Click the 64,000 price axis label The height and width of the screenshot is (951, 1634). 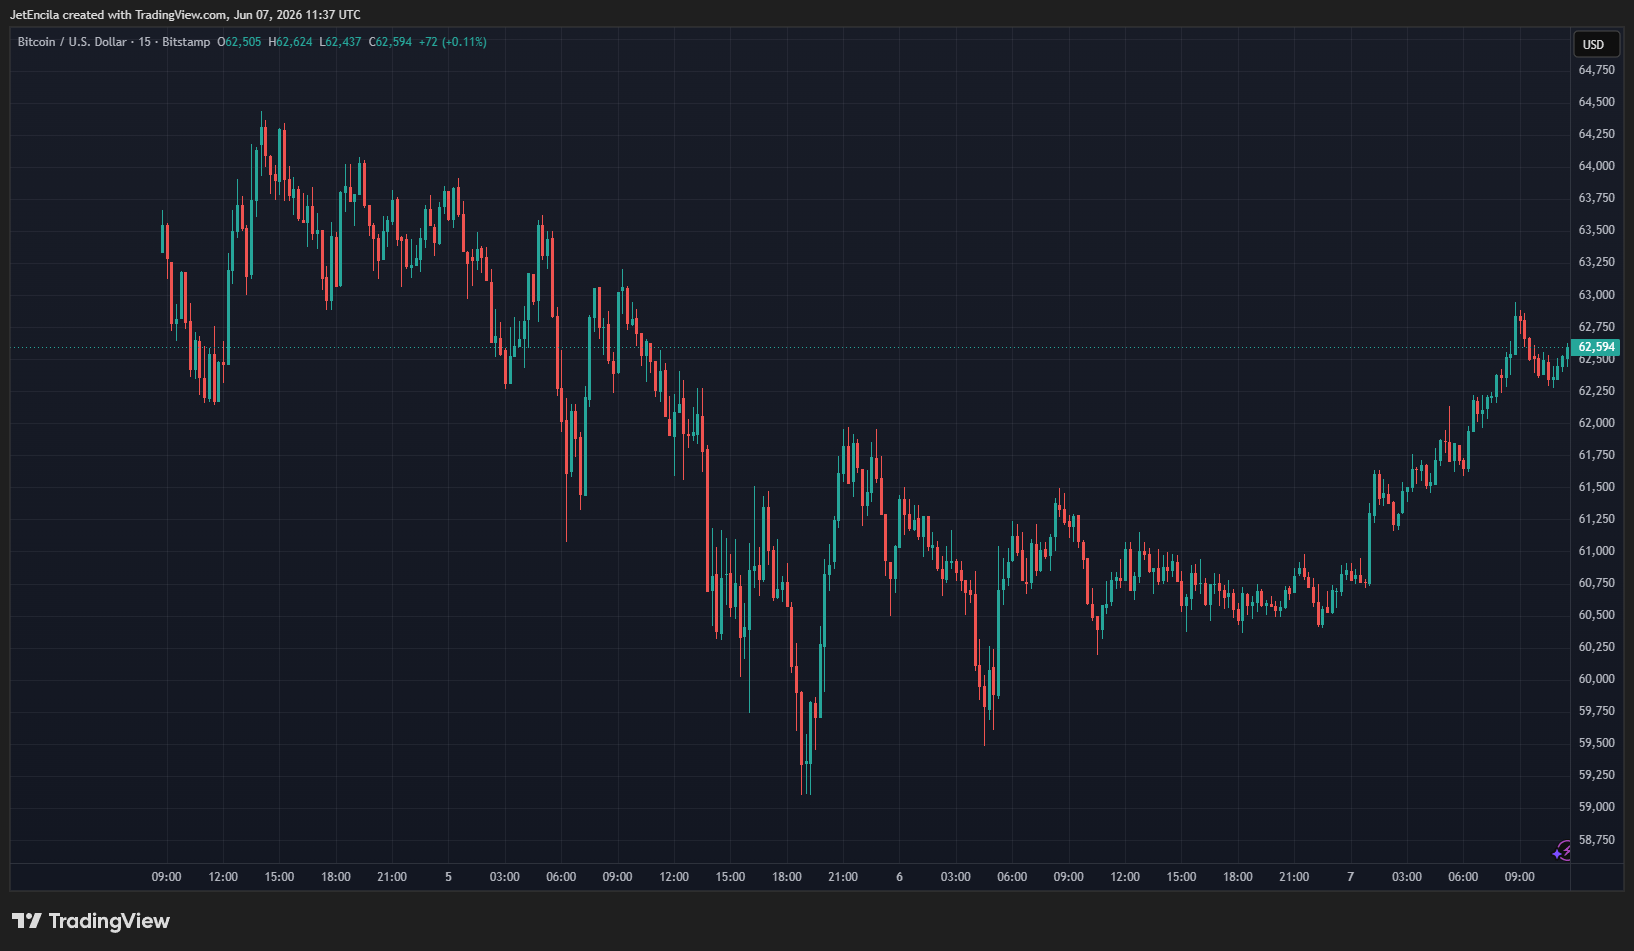[1596, 166]
